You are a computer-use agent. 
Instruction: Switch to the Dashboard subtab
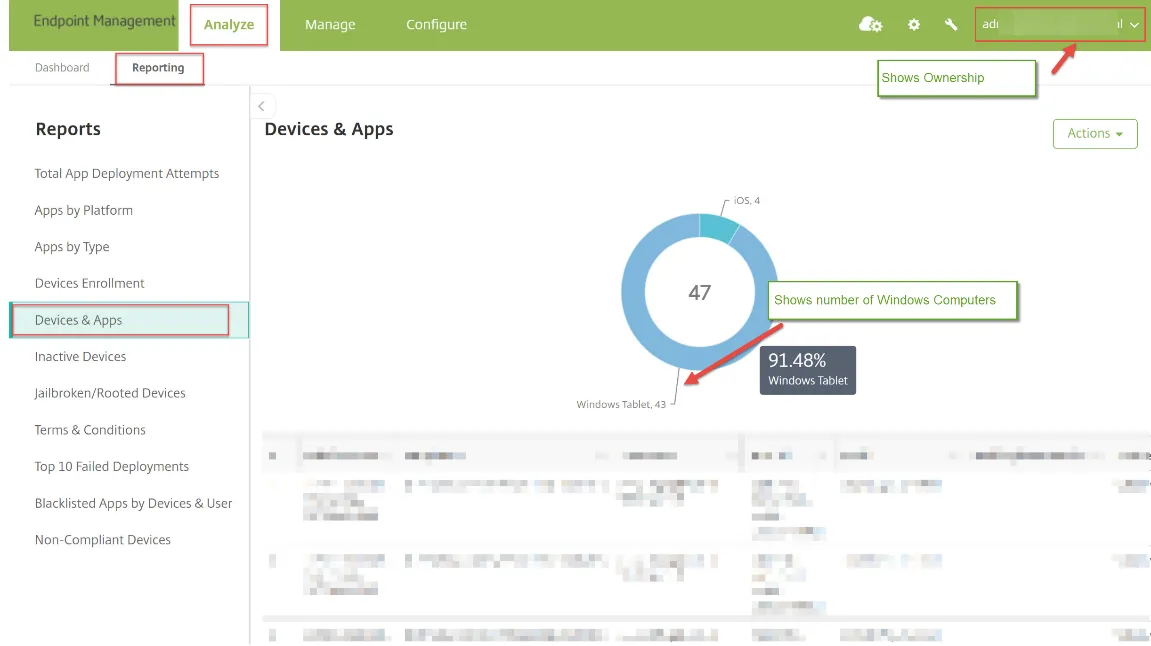(x=62, y=68)
